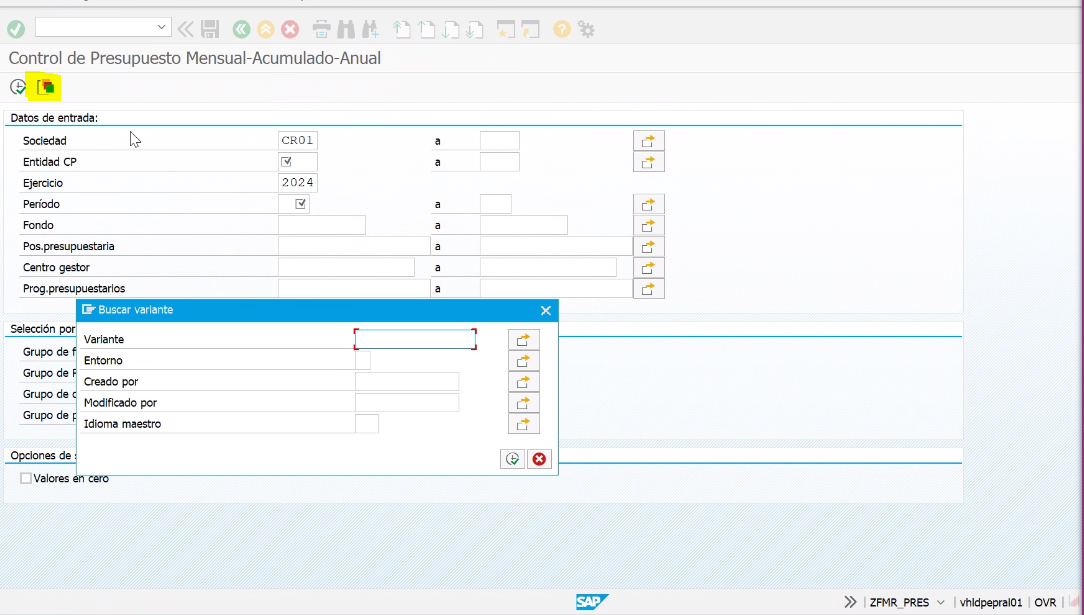1084x615 pixels.
Task: Click the Entidad CP checkbox field
Action: [x=287, y=162]
